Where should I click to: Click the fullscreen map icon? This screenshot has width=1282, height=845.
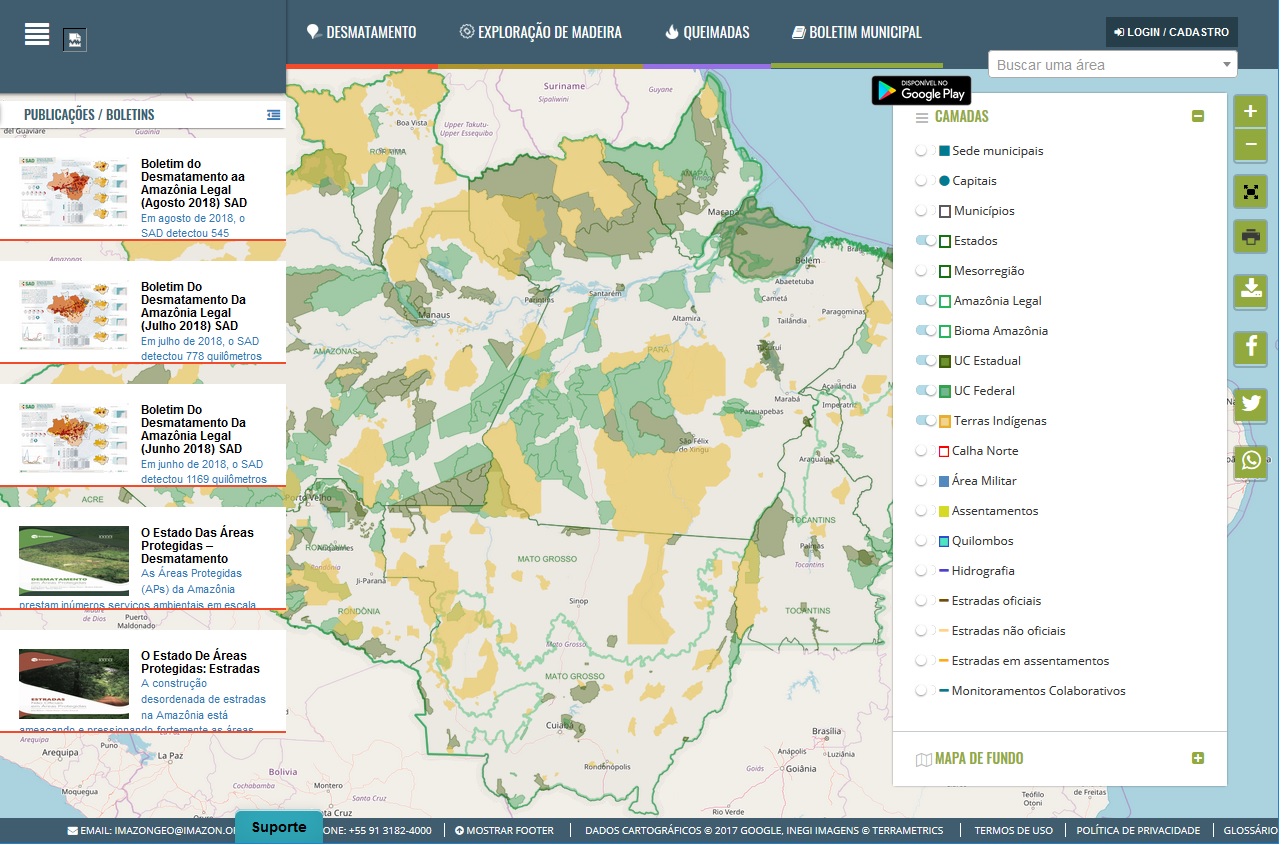1250,192
